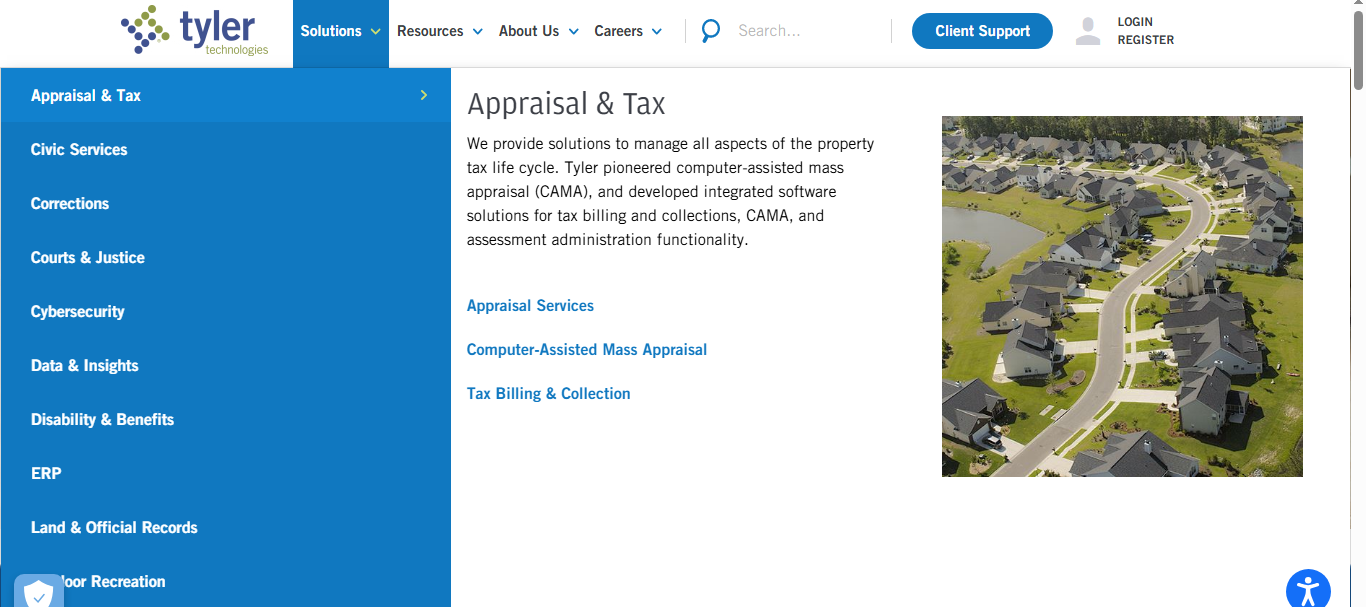Expand Appraisal & Tax via its chevron

422,95
